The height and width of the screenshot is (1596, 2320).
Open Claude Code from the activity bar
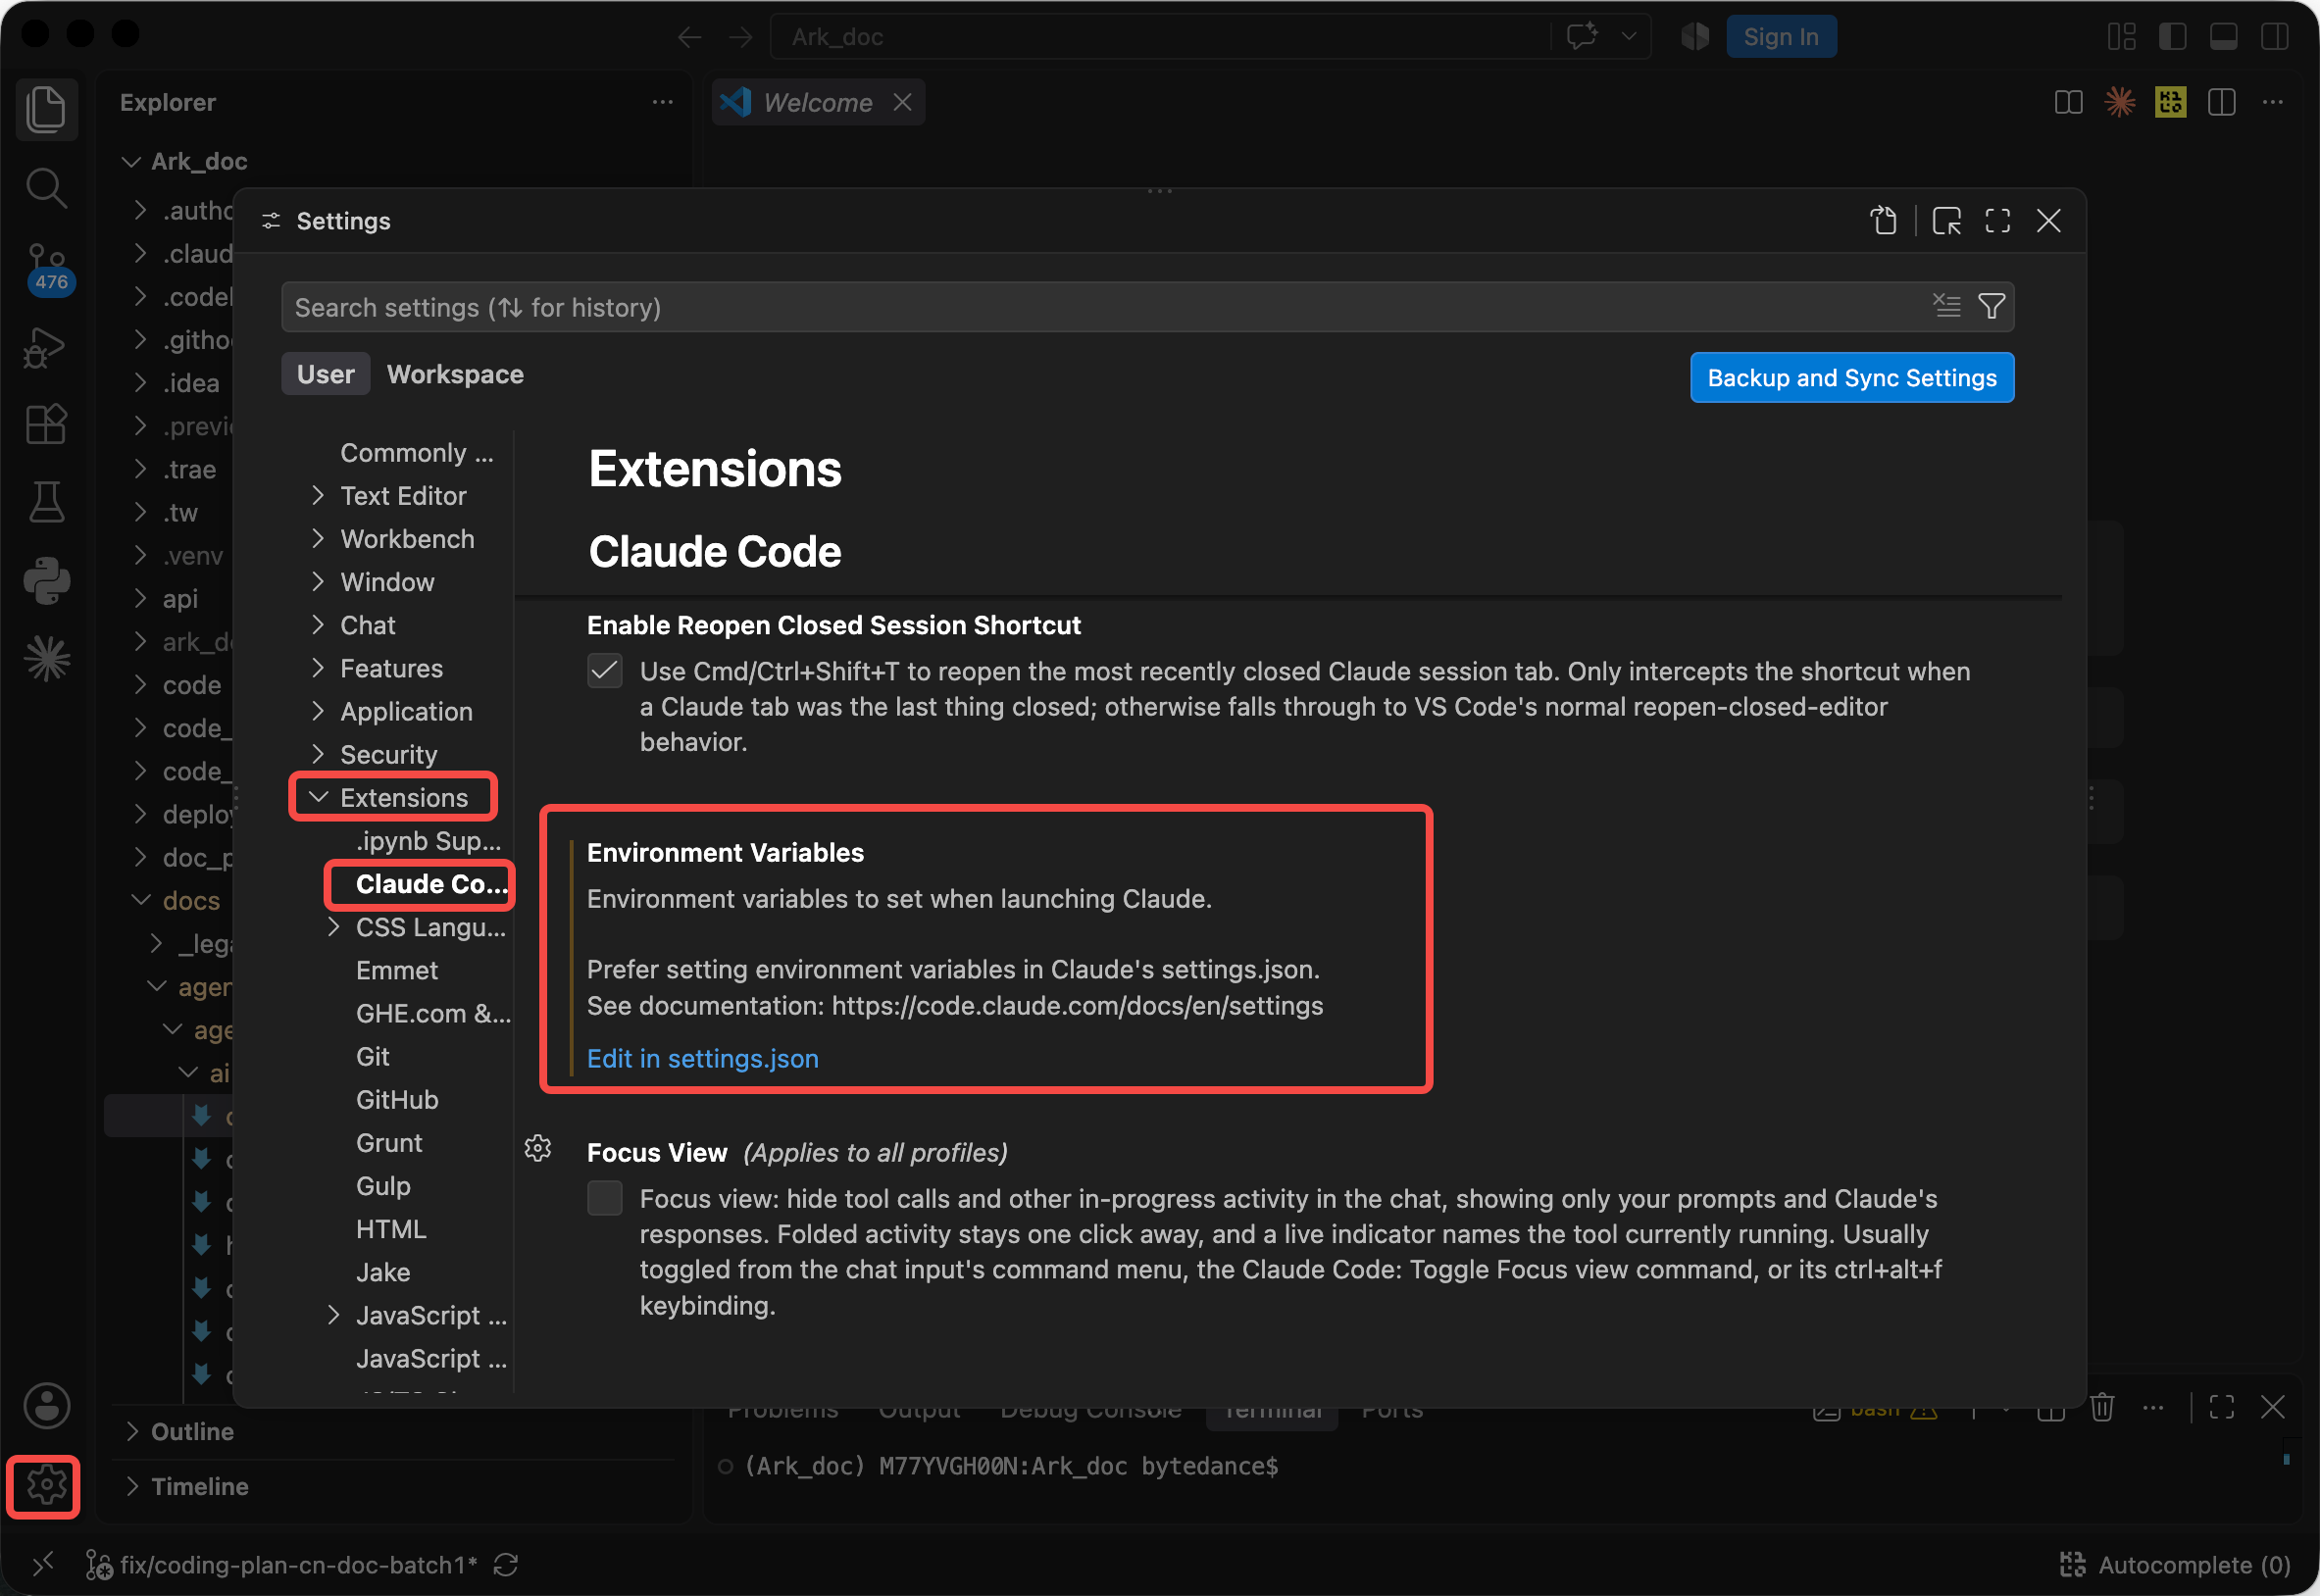tap(46, 658)
